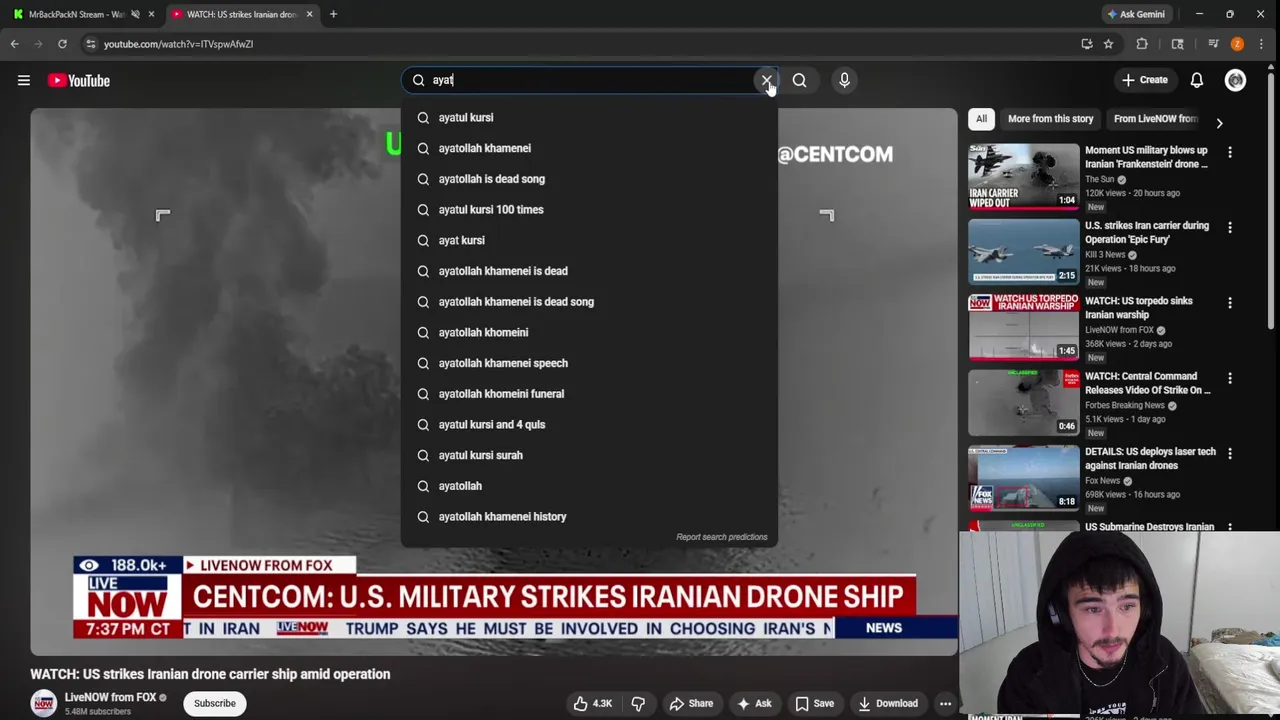Image resolution: width=1280 pixels, height=720 pixels.
Task: Clear the search box text
Action: (767, 80)
